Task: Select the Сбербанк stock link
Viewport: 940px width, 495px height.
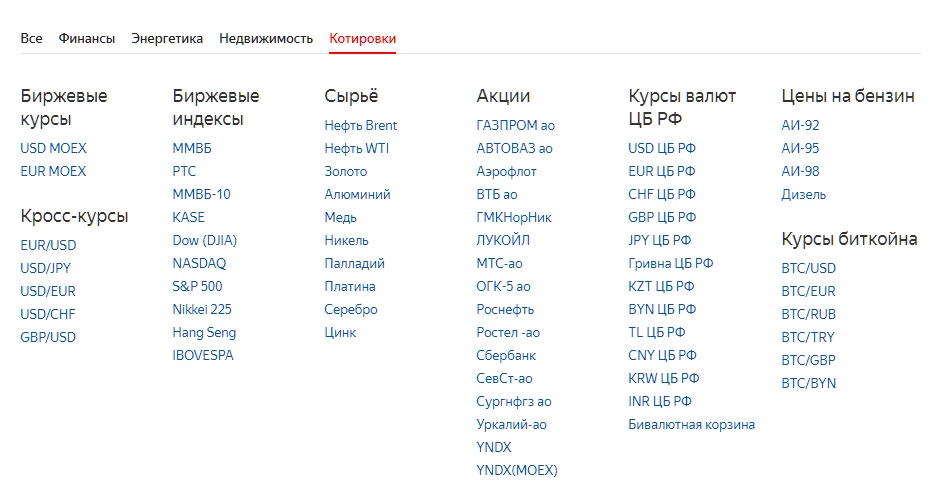Action: pyautogui.click(x=506, y=355)
